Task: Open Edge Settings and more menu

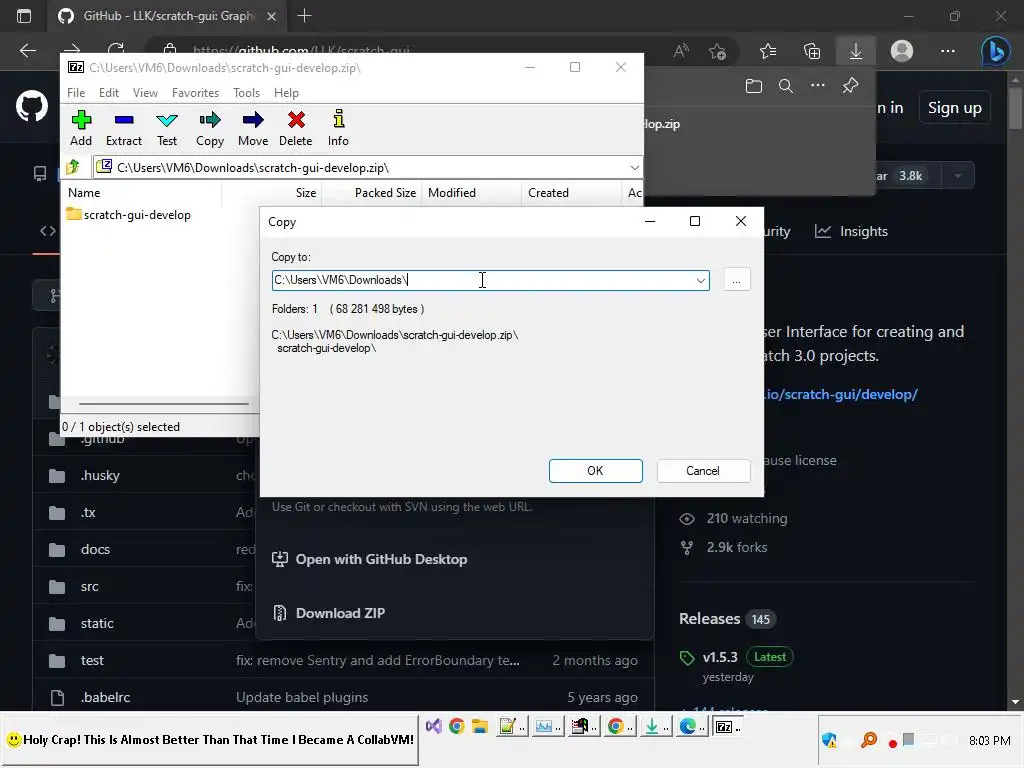Action: click(948, 51)
